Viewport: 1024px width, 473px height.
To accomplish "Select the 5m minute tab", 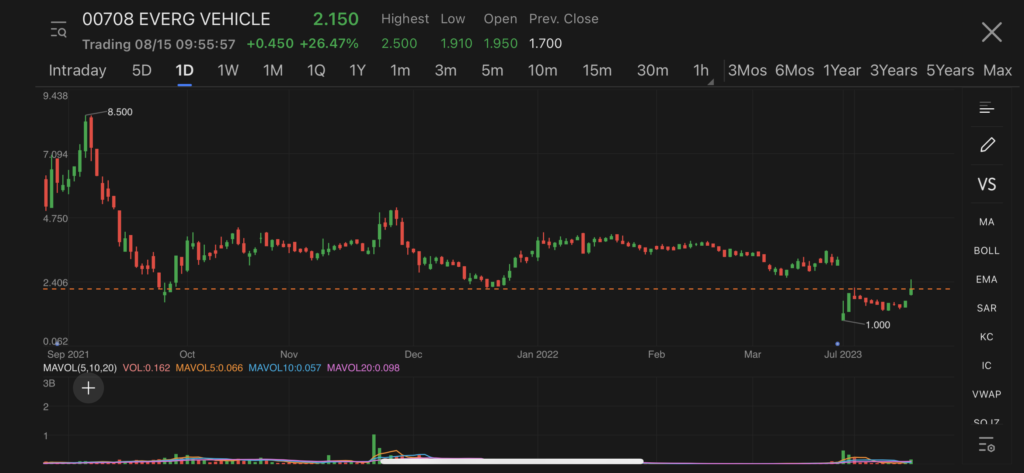I will (492, 71).
